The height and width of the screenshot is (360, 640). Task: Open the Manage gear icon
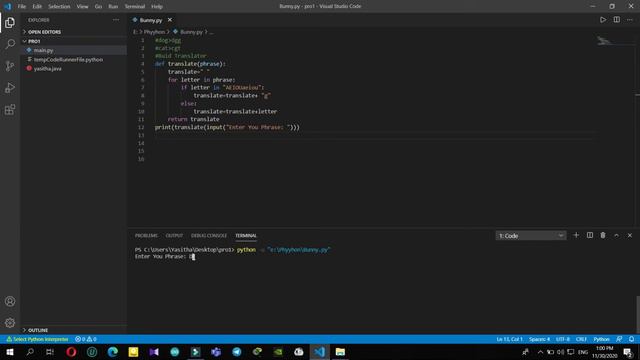pyautogui.click(x=10, y=323)
